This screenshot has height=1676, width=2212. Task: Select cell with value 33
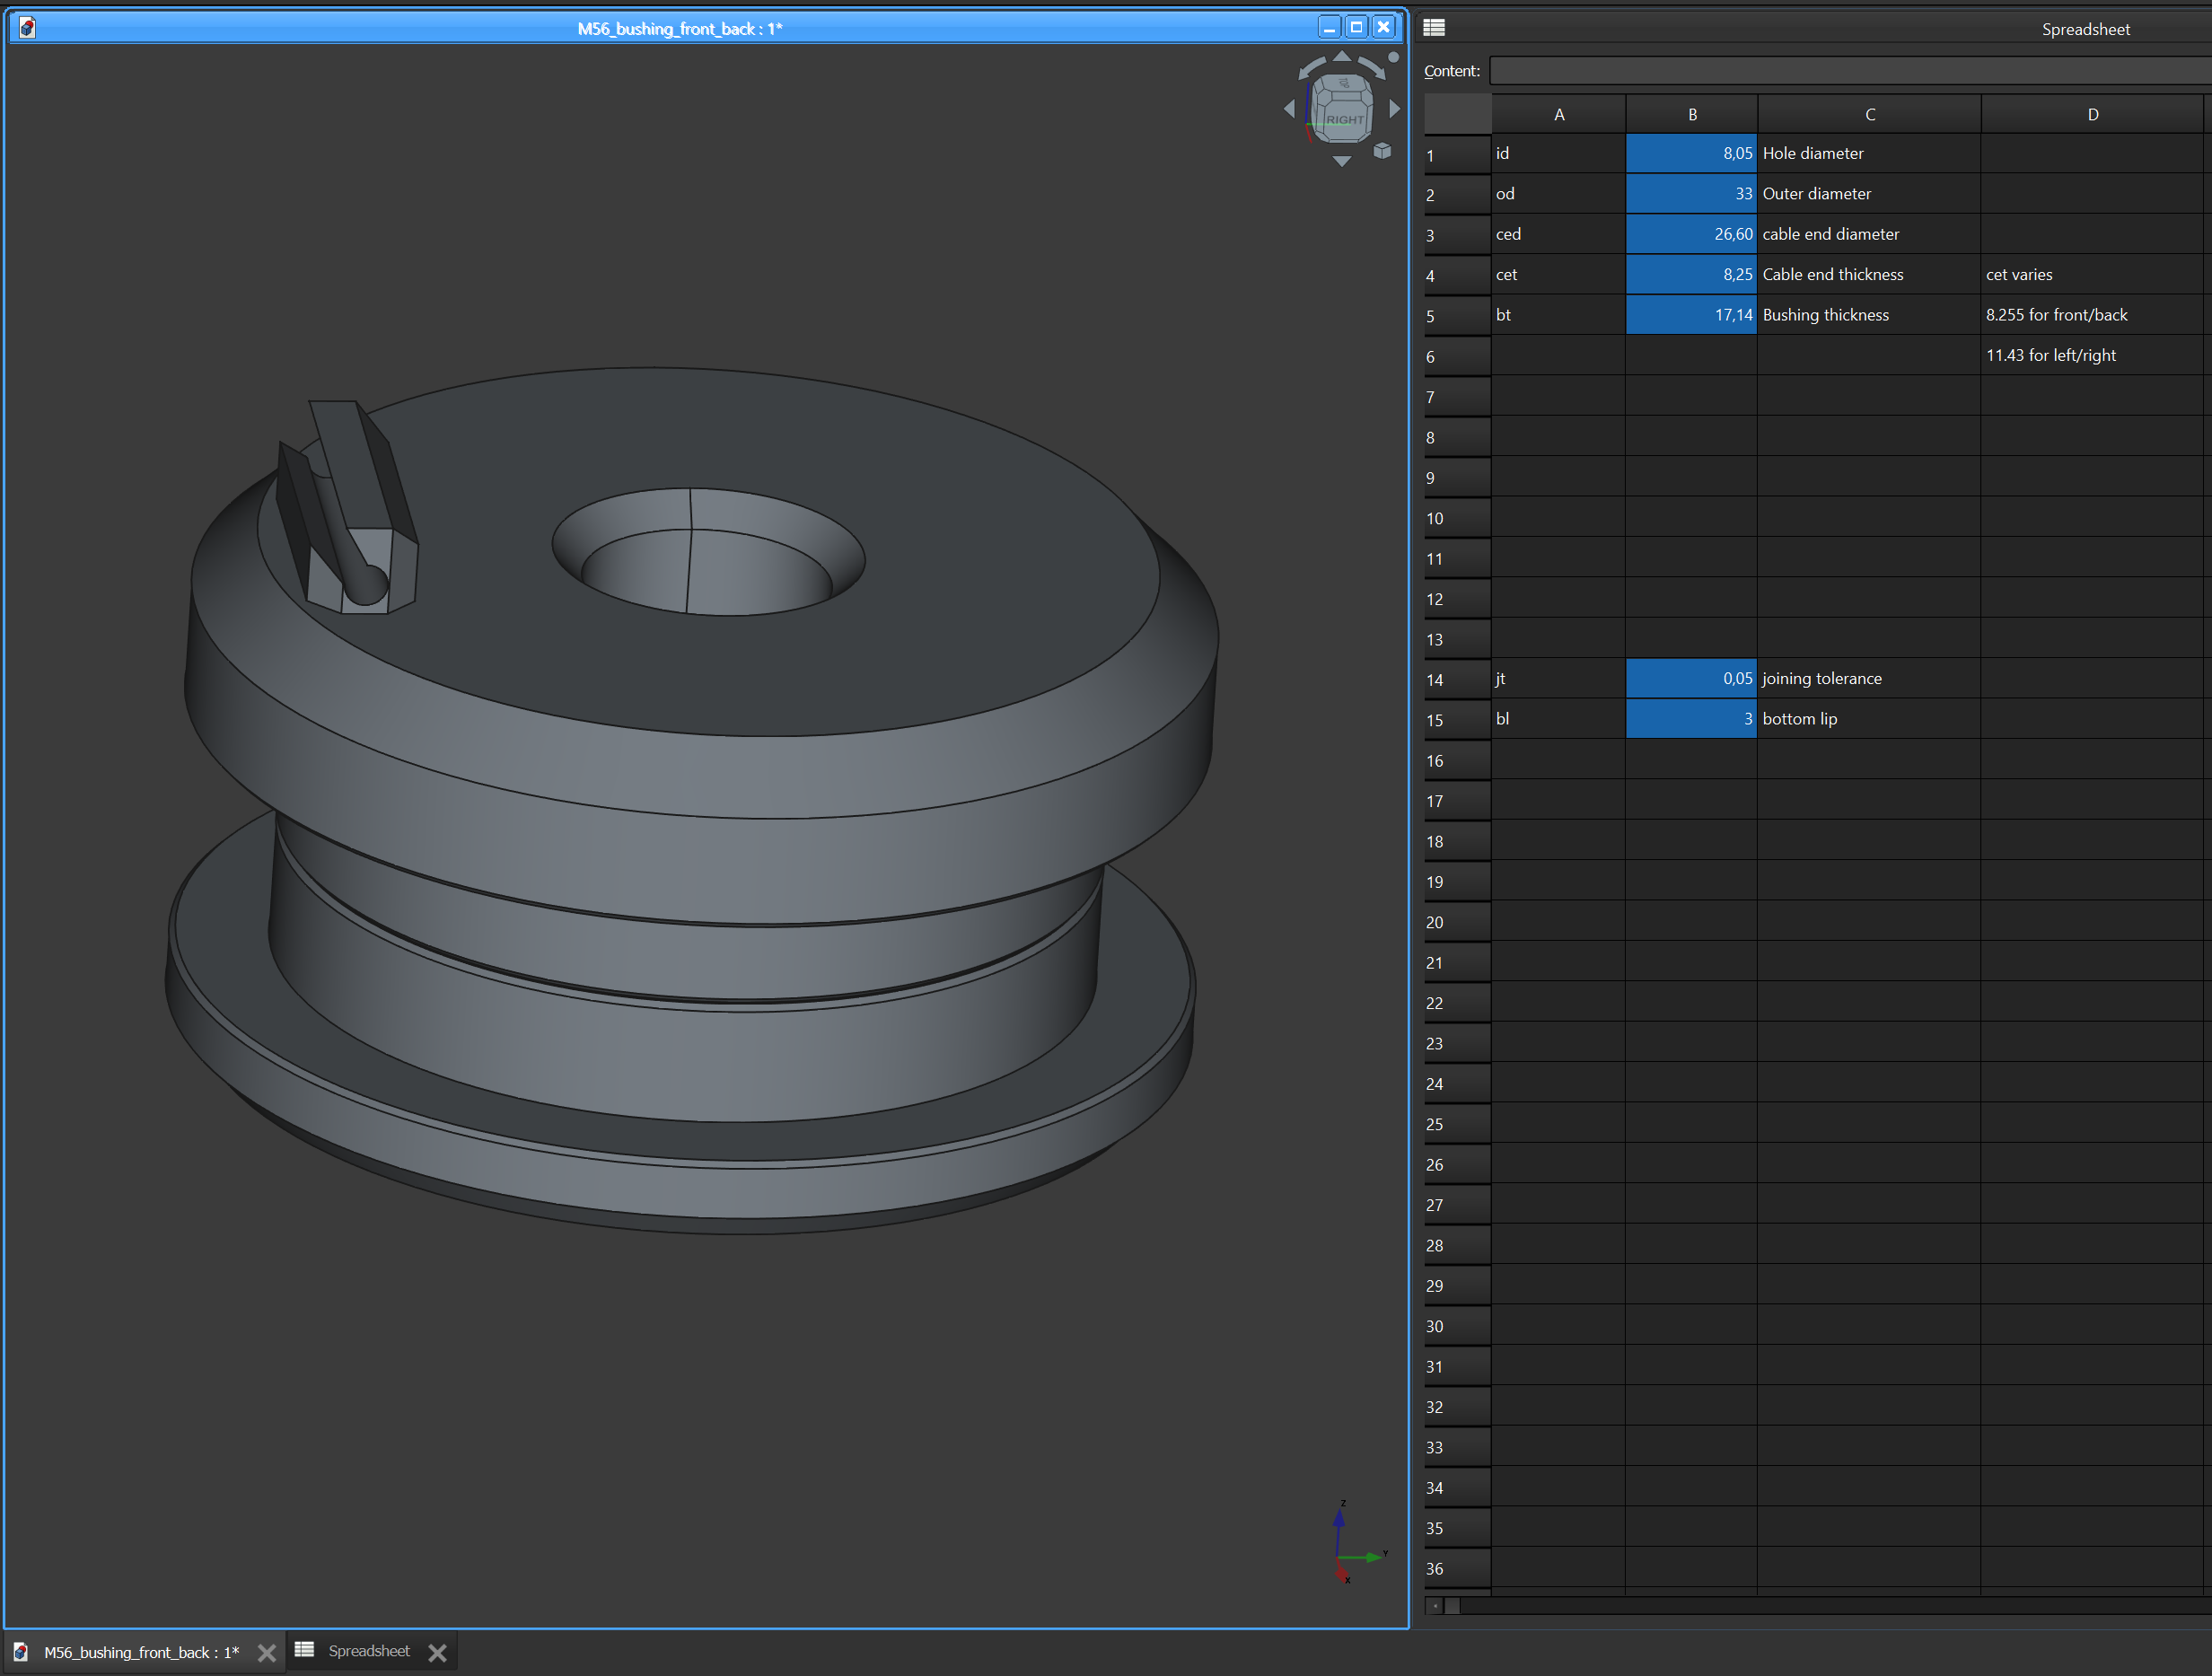pos(1692,194)
